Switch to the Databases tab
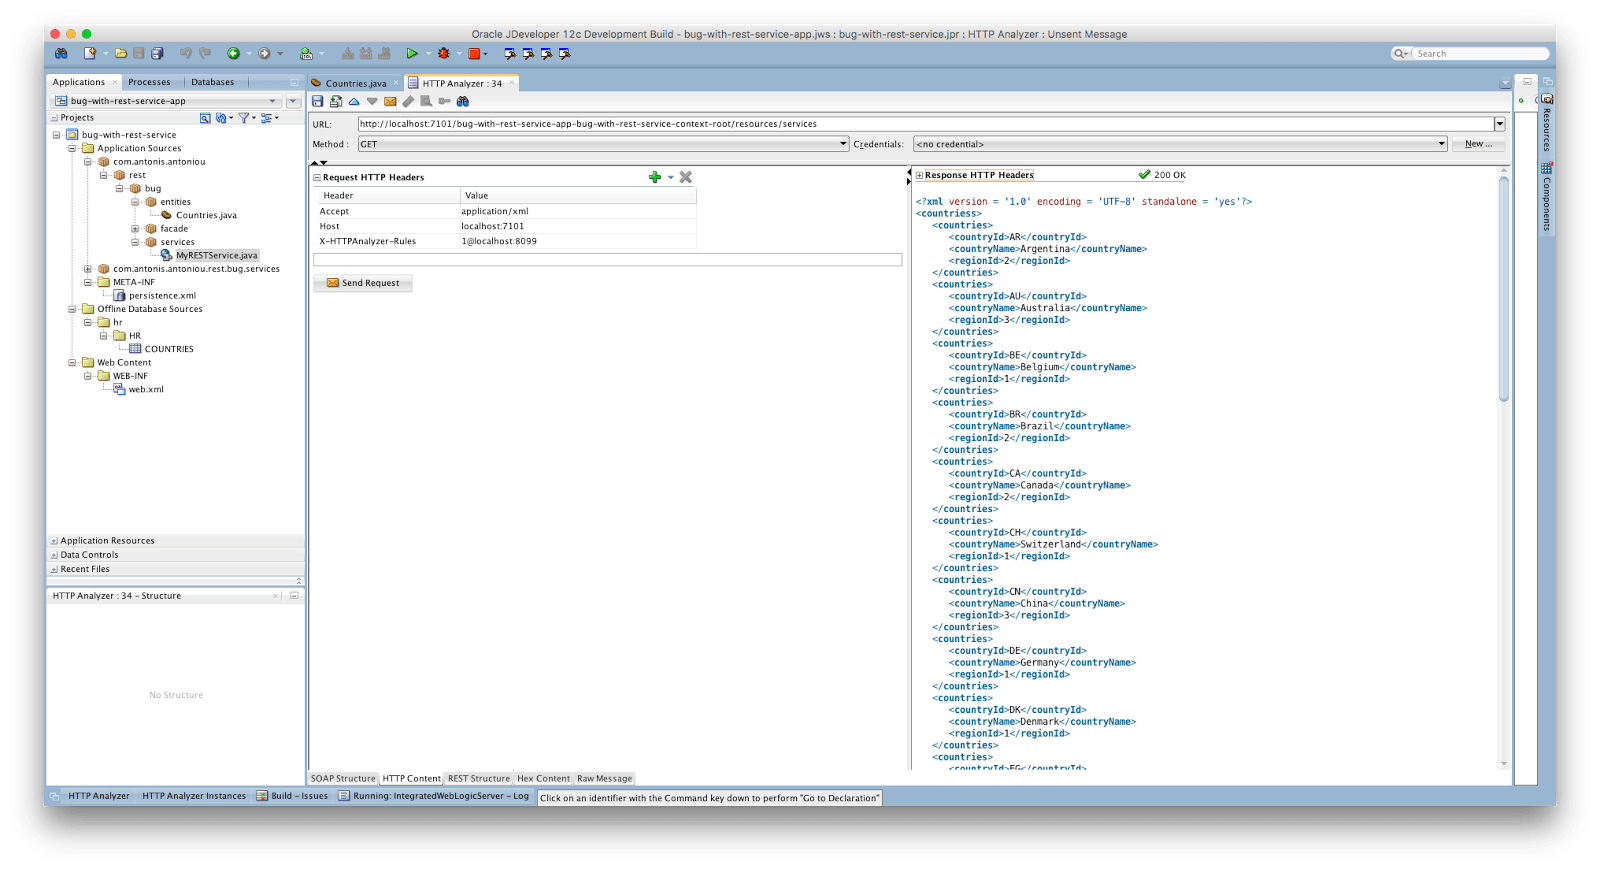 pyautogui.click(x=213, y=82)
